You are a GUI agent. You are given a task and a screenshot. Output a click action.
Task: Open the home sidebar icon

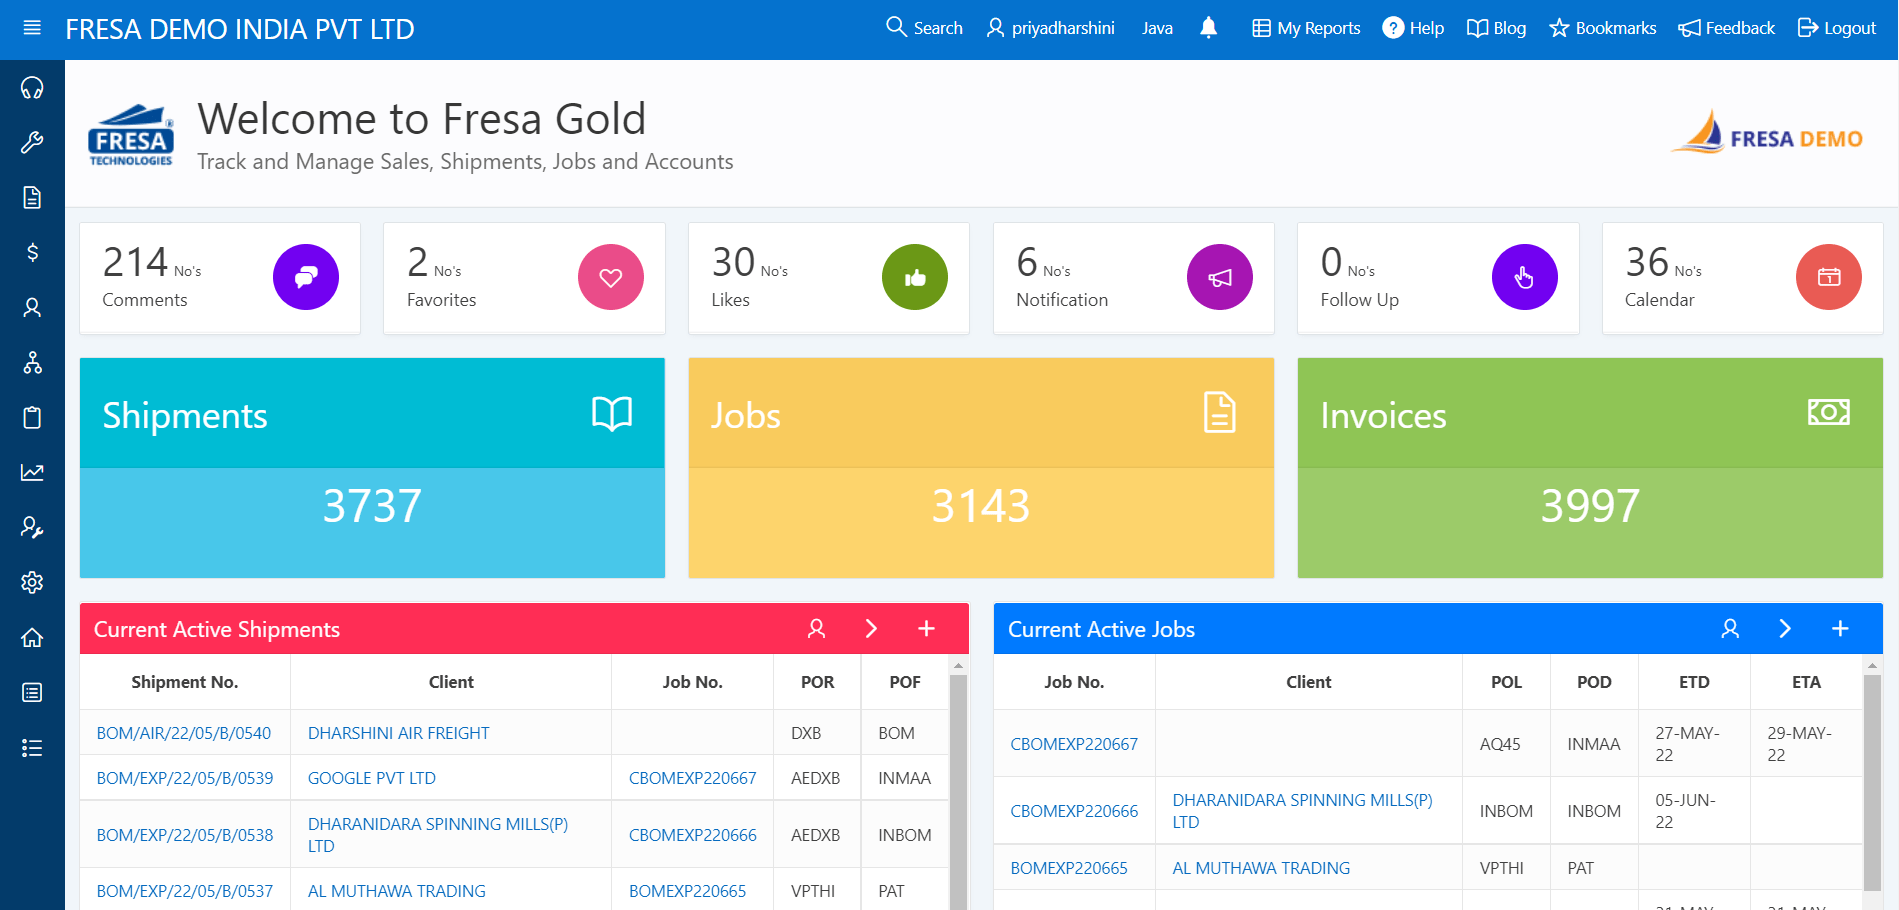tap(32, 637)
